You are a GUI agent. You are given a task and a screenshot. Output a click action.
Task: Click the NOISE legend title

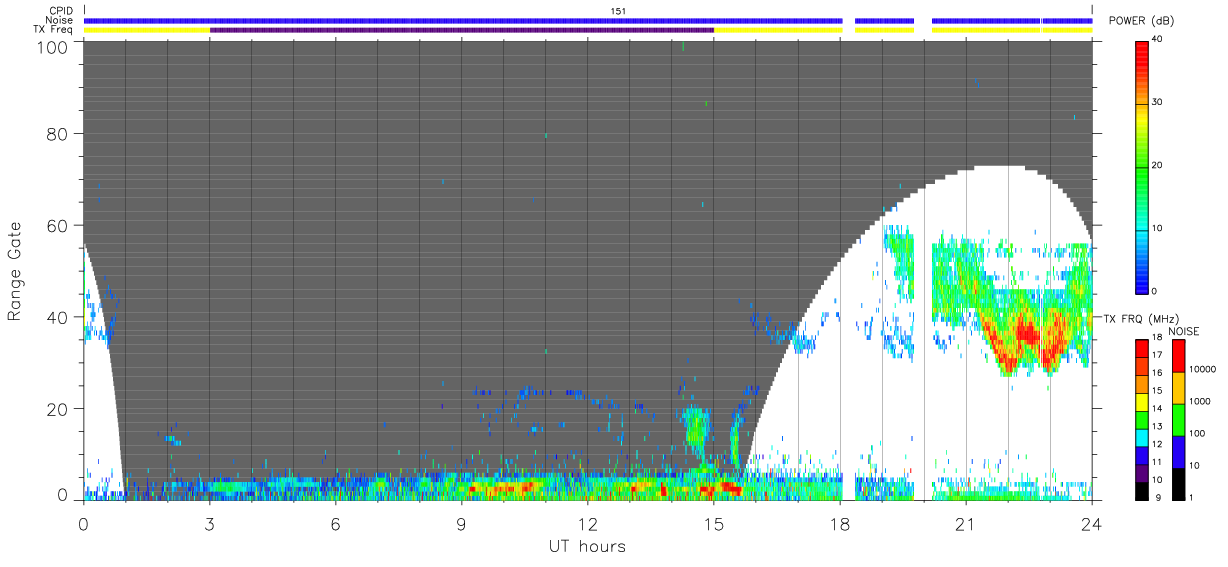pos(1184,331)
